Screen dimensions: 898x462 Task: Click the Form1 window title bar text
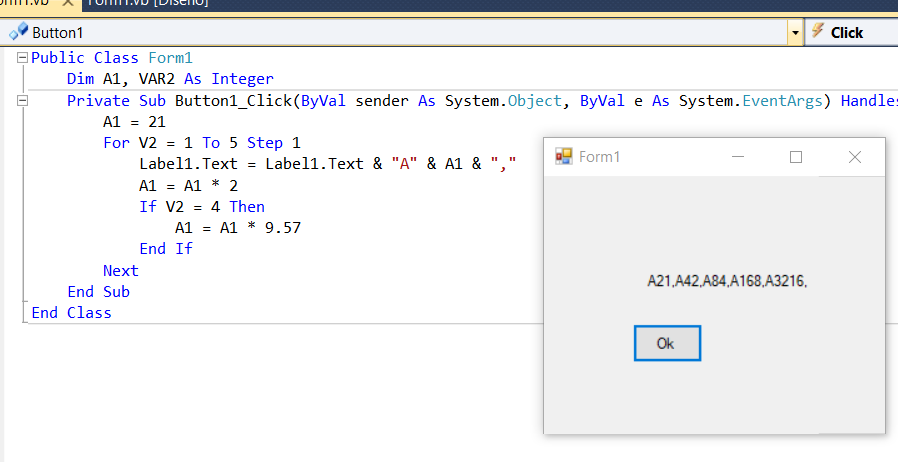click(600, 157)
